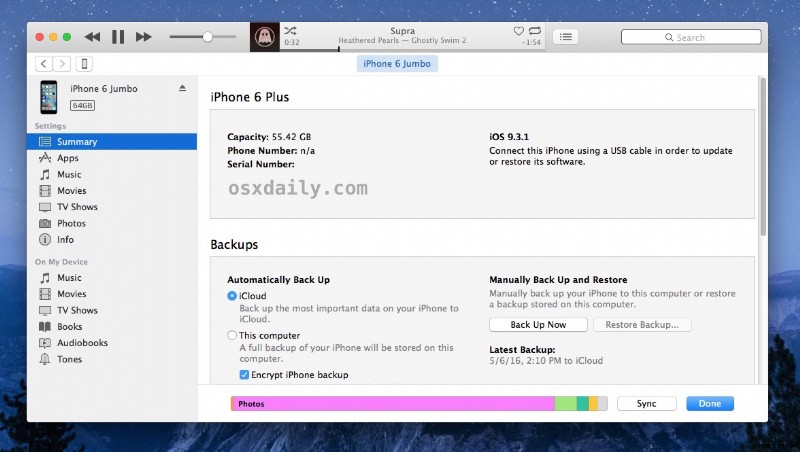The width and height of the screenshot is (800, 452).
Task: Click the vertical scrollbar in summary pane
Action: click(x=763, y=157)
